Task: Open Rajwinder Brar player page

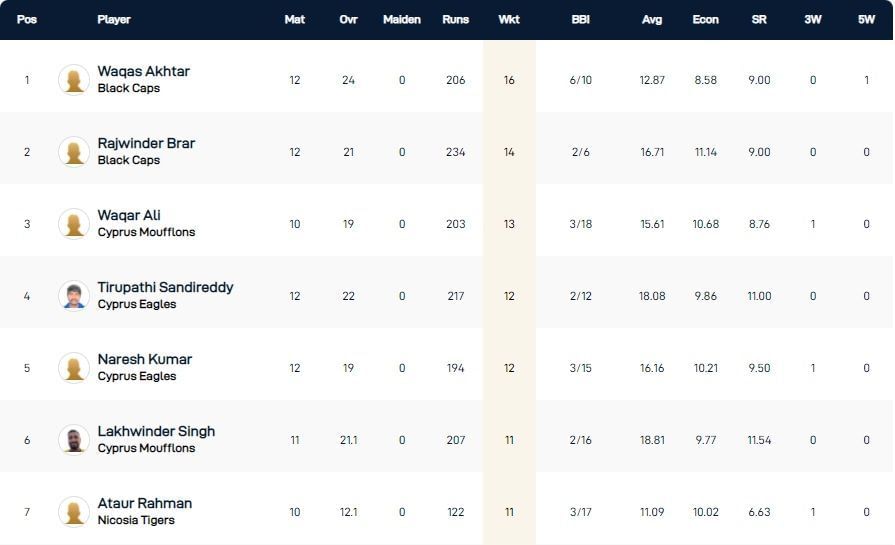Action: click(x=146, y=144)
